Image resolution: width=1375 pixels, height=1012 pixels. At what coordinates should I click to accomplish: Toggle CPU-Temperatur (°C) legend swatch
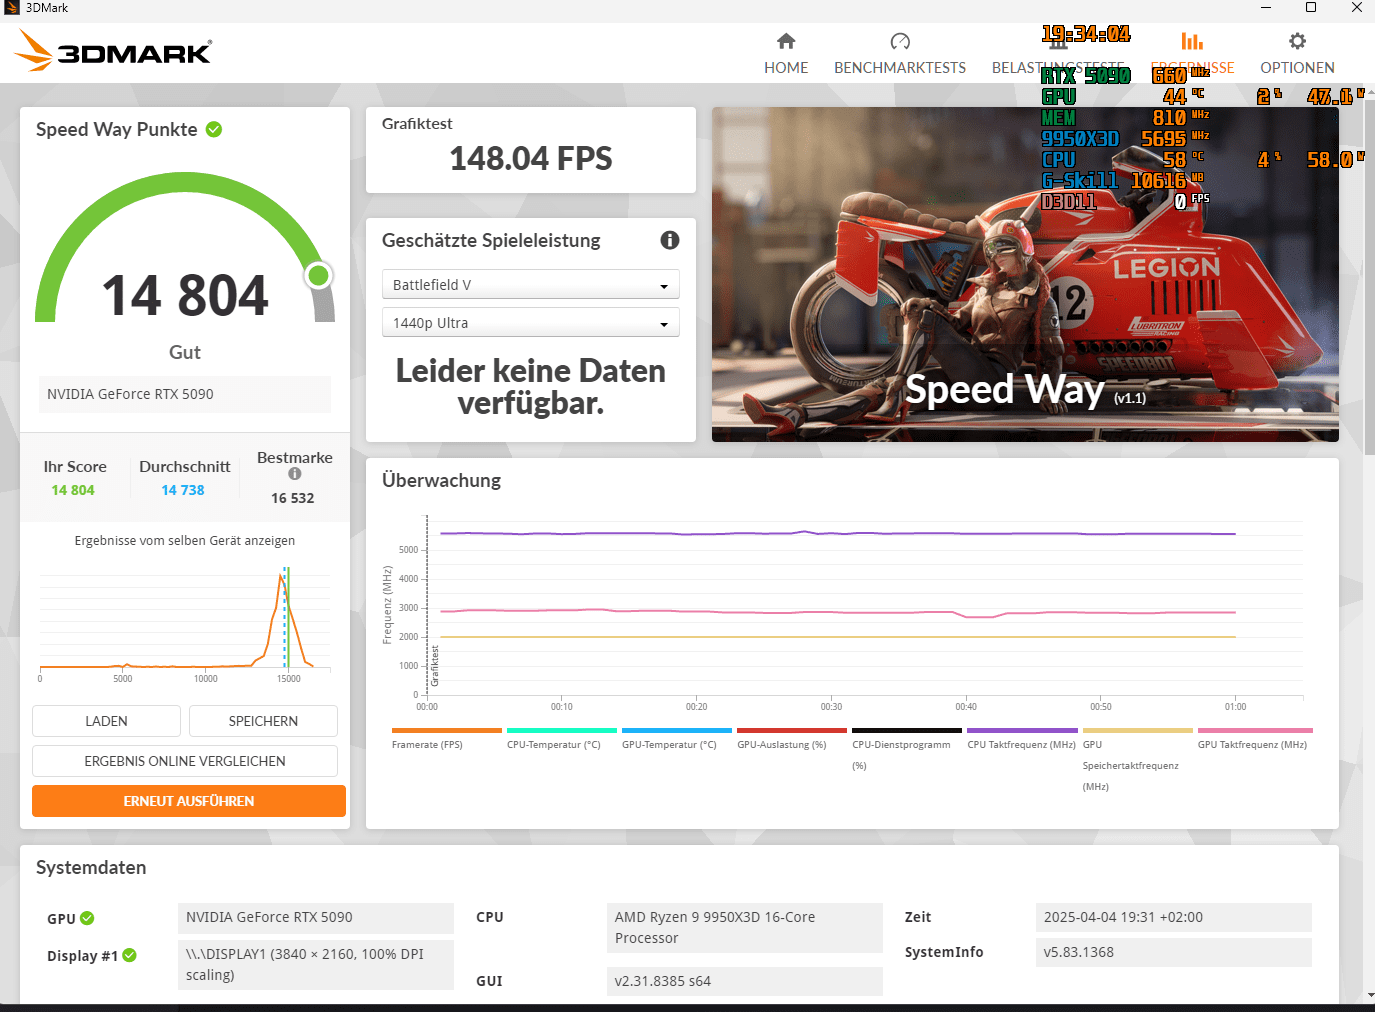tap(561, 730)
